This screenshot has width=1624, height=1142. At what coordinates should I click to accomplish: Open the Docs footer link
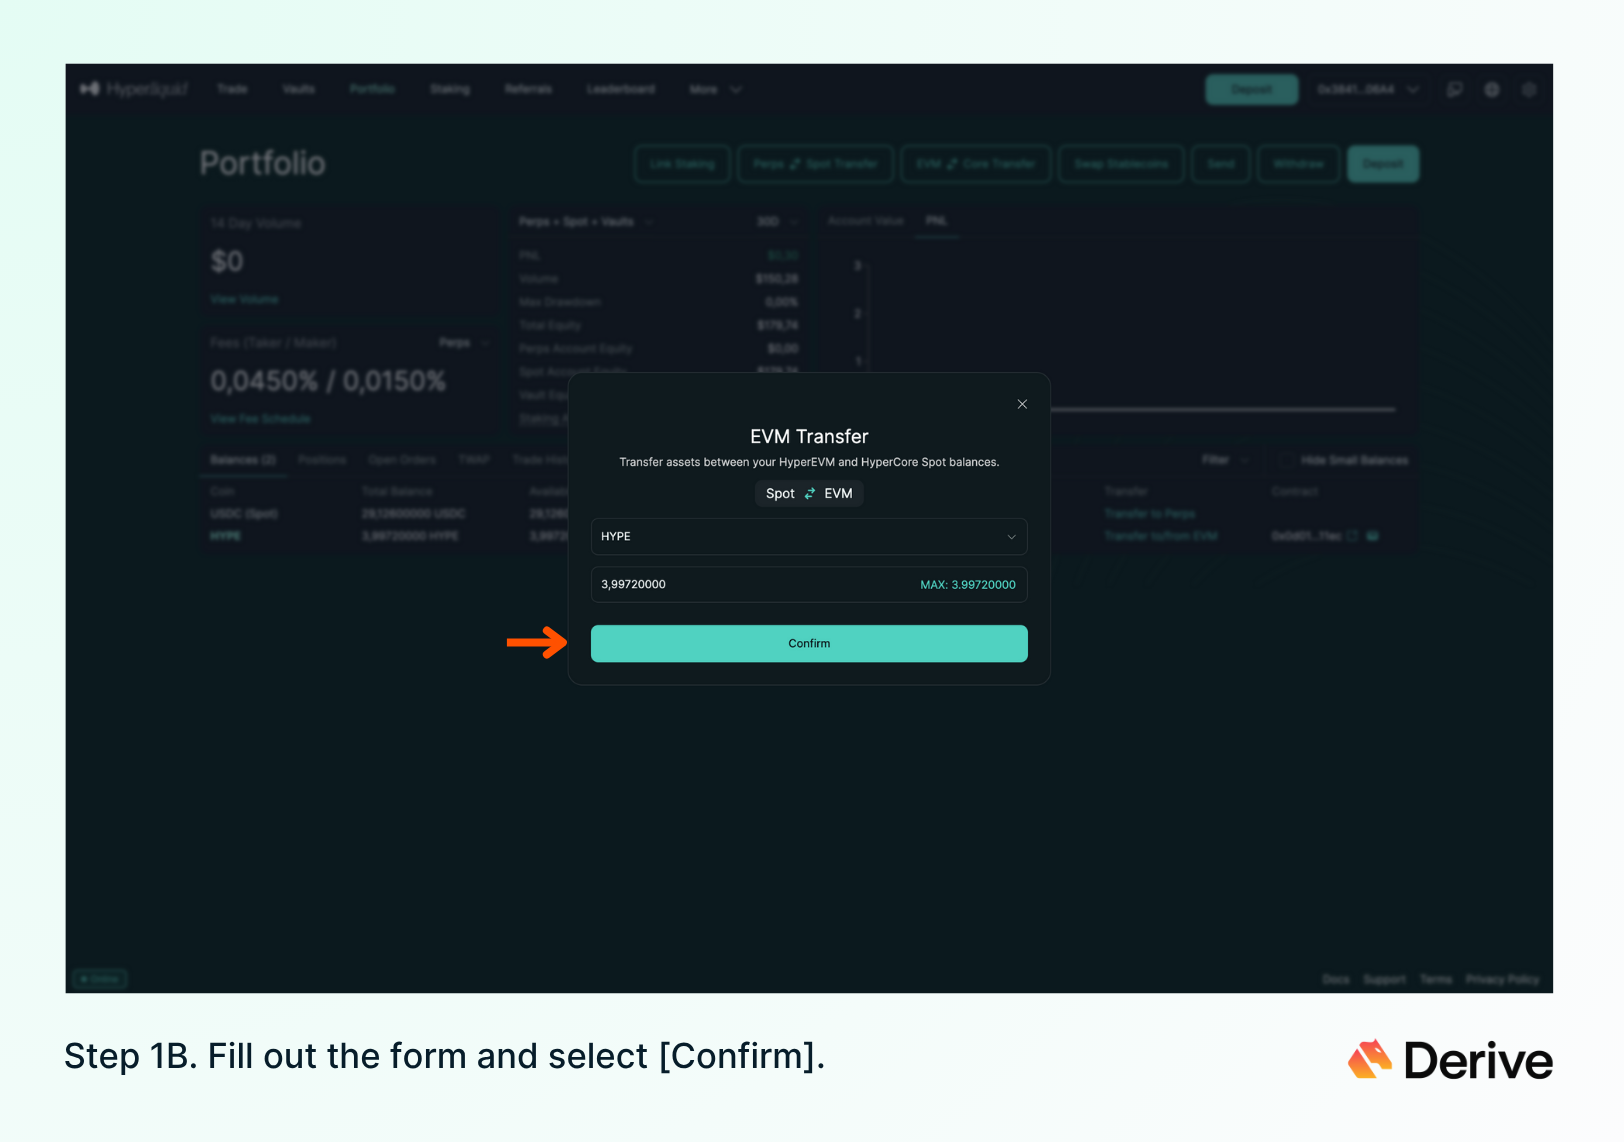pyautogui.click(x=1336, y=979)
